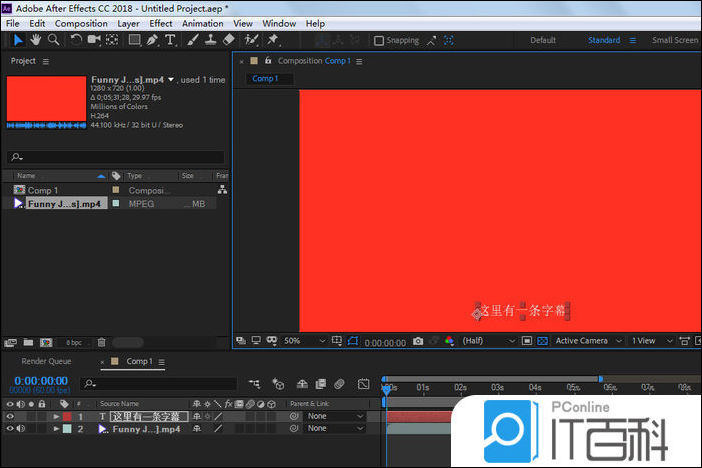Take a snapshot with camera icon
This screenshot has height=468, width=702.
tap(418, 341)
